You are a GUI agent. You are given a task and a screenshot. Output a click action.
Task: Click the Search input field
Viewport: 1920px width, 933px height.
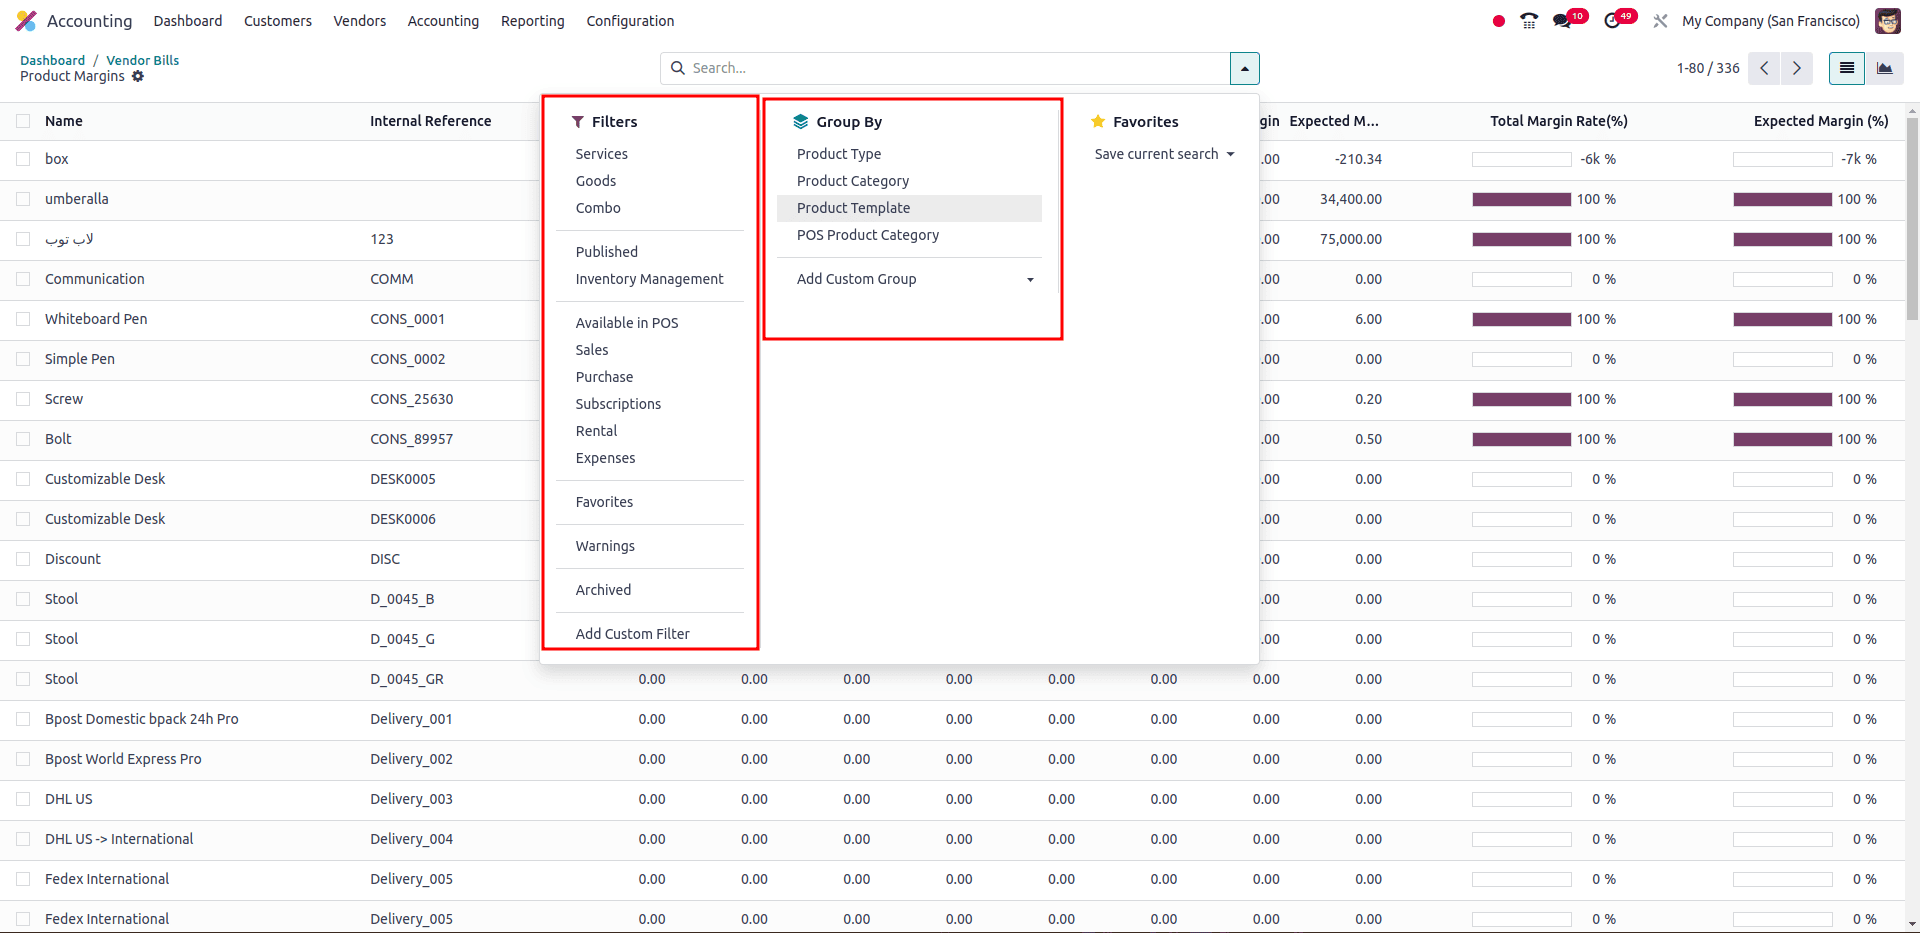pos(950,68)
